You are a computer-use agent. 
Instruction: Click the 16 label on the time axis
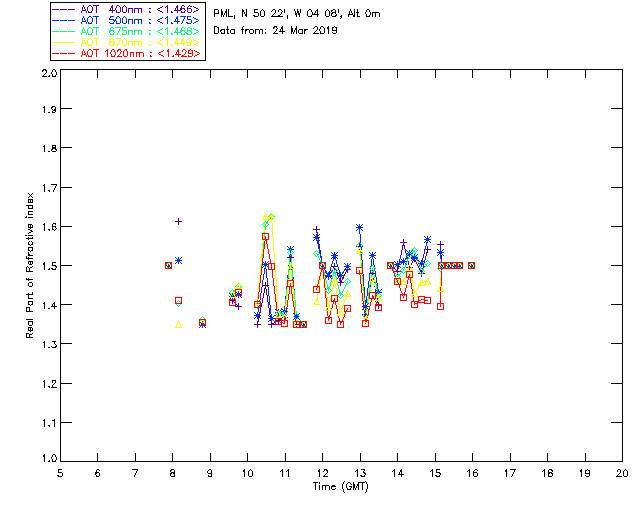click(x=473, y=473)
